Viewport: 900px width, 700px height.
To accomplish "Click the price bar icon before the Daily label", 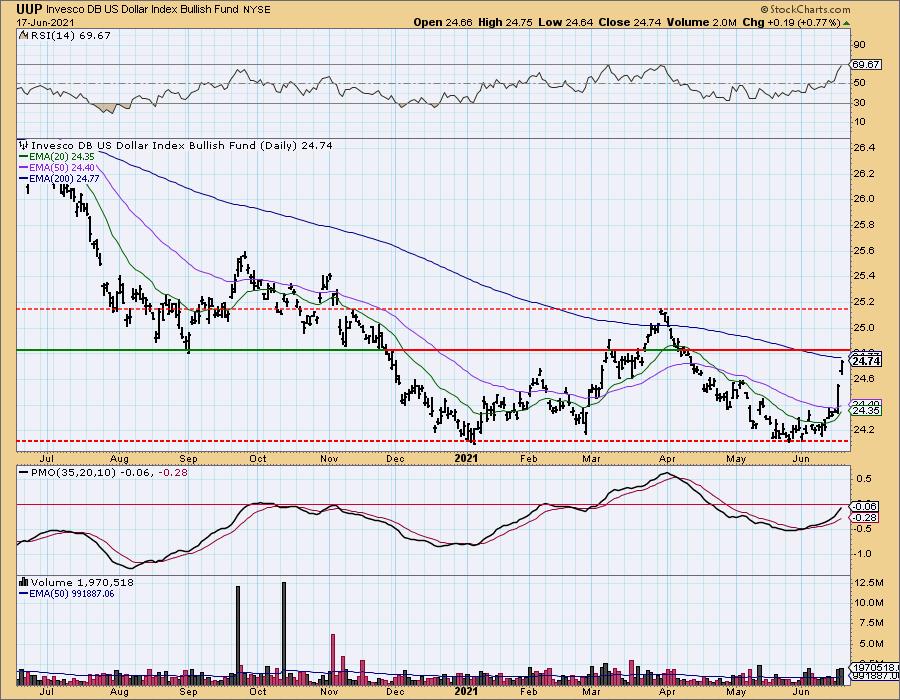I will click(x=24, y=145).
